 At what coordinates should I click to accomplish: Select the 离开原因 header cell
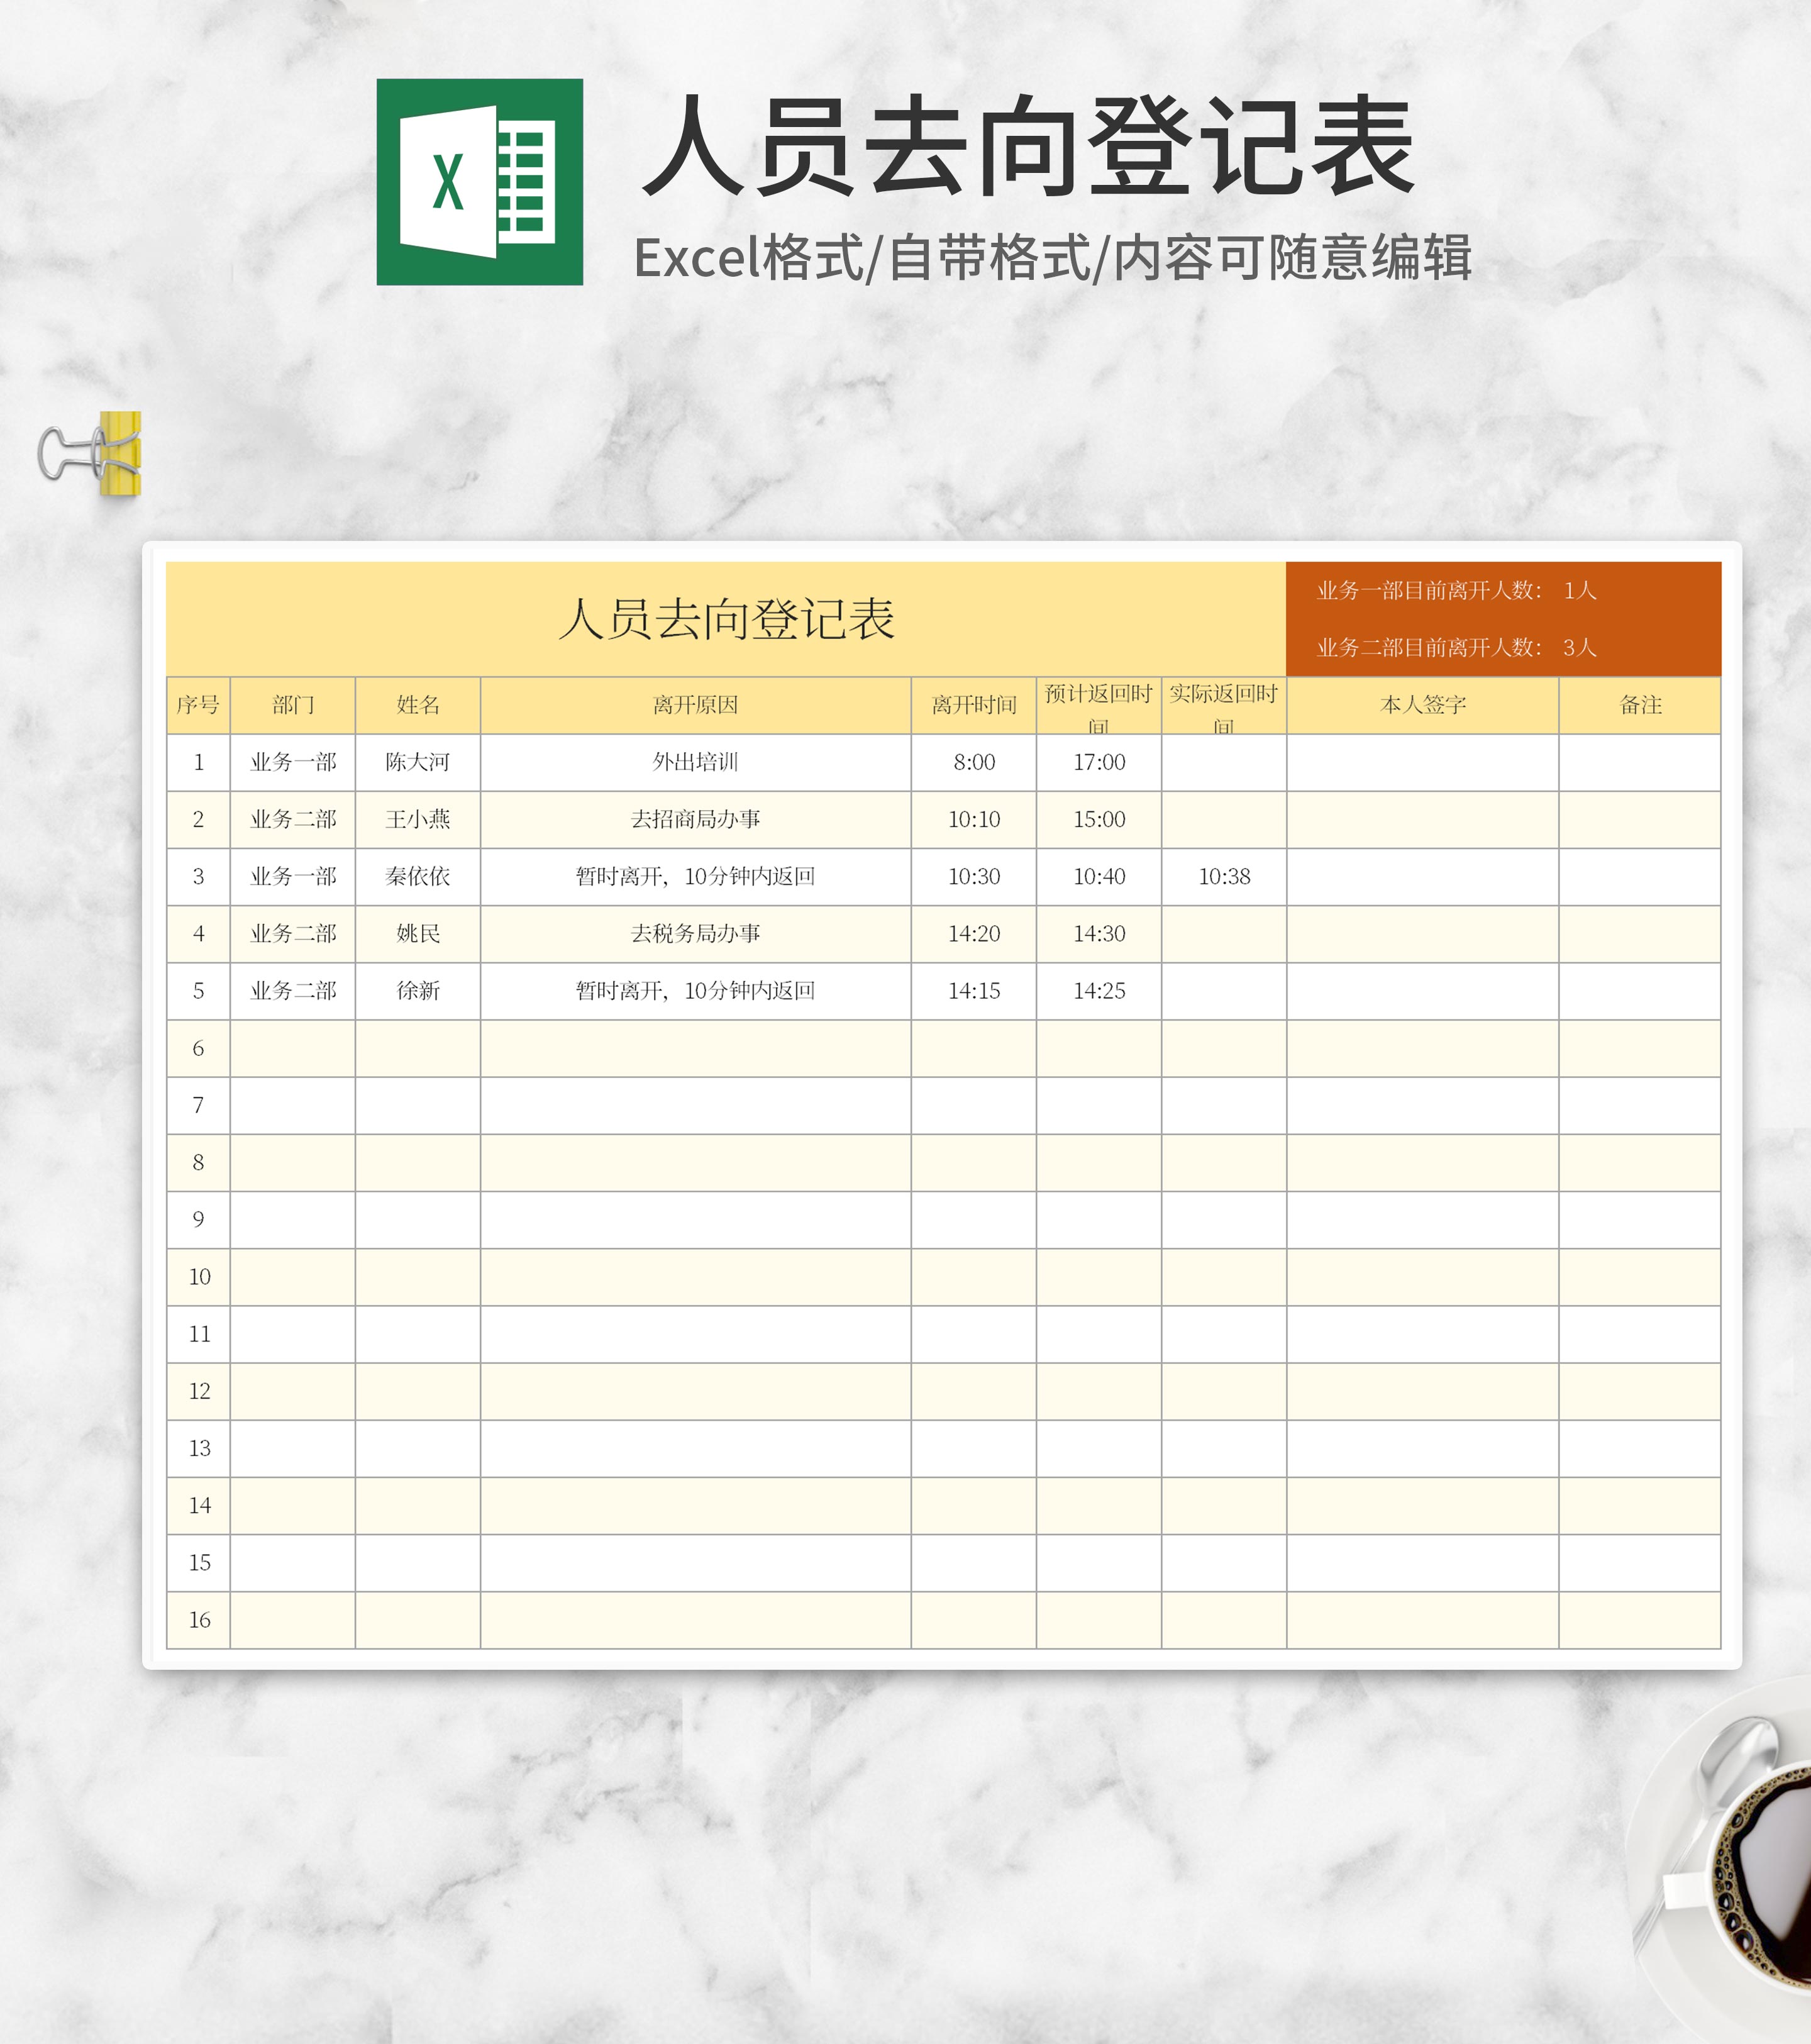click(695, 705)
